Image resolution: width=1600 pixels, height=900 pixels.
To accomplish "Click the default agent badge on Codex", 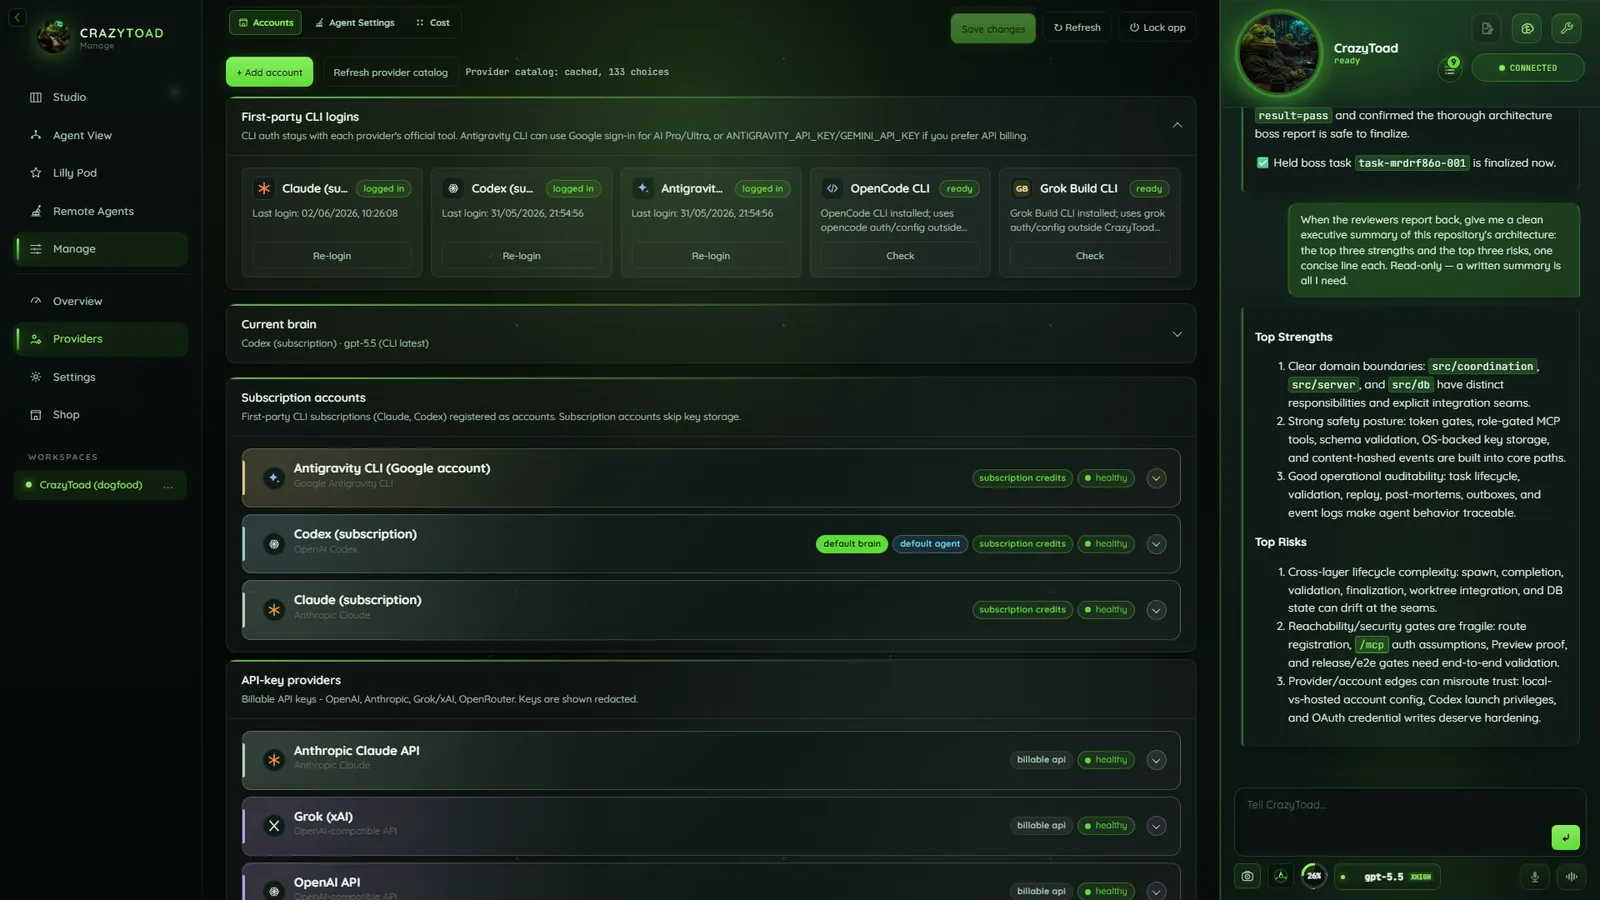I will click(930, 544).
